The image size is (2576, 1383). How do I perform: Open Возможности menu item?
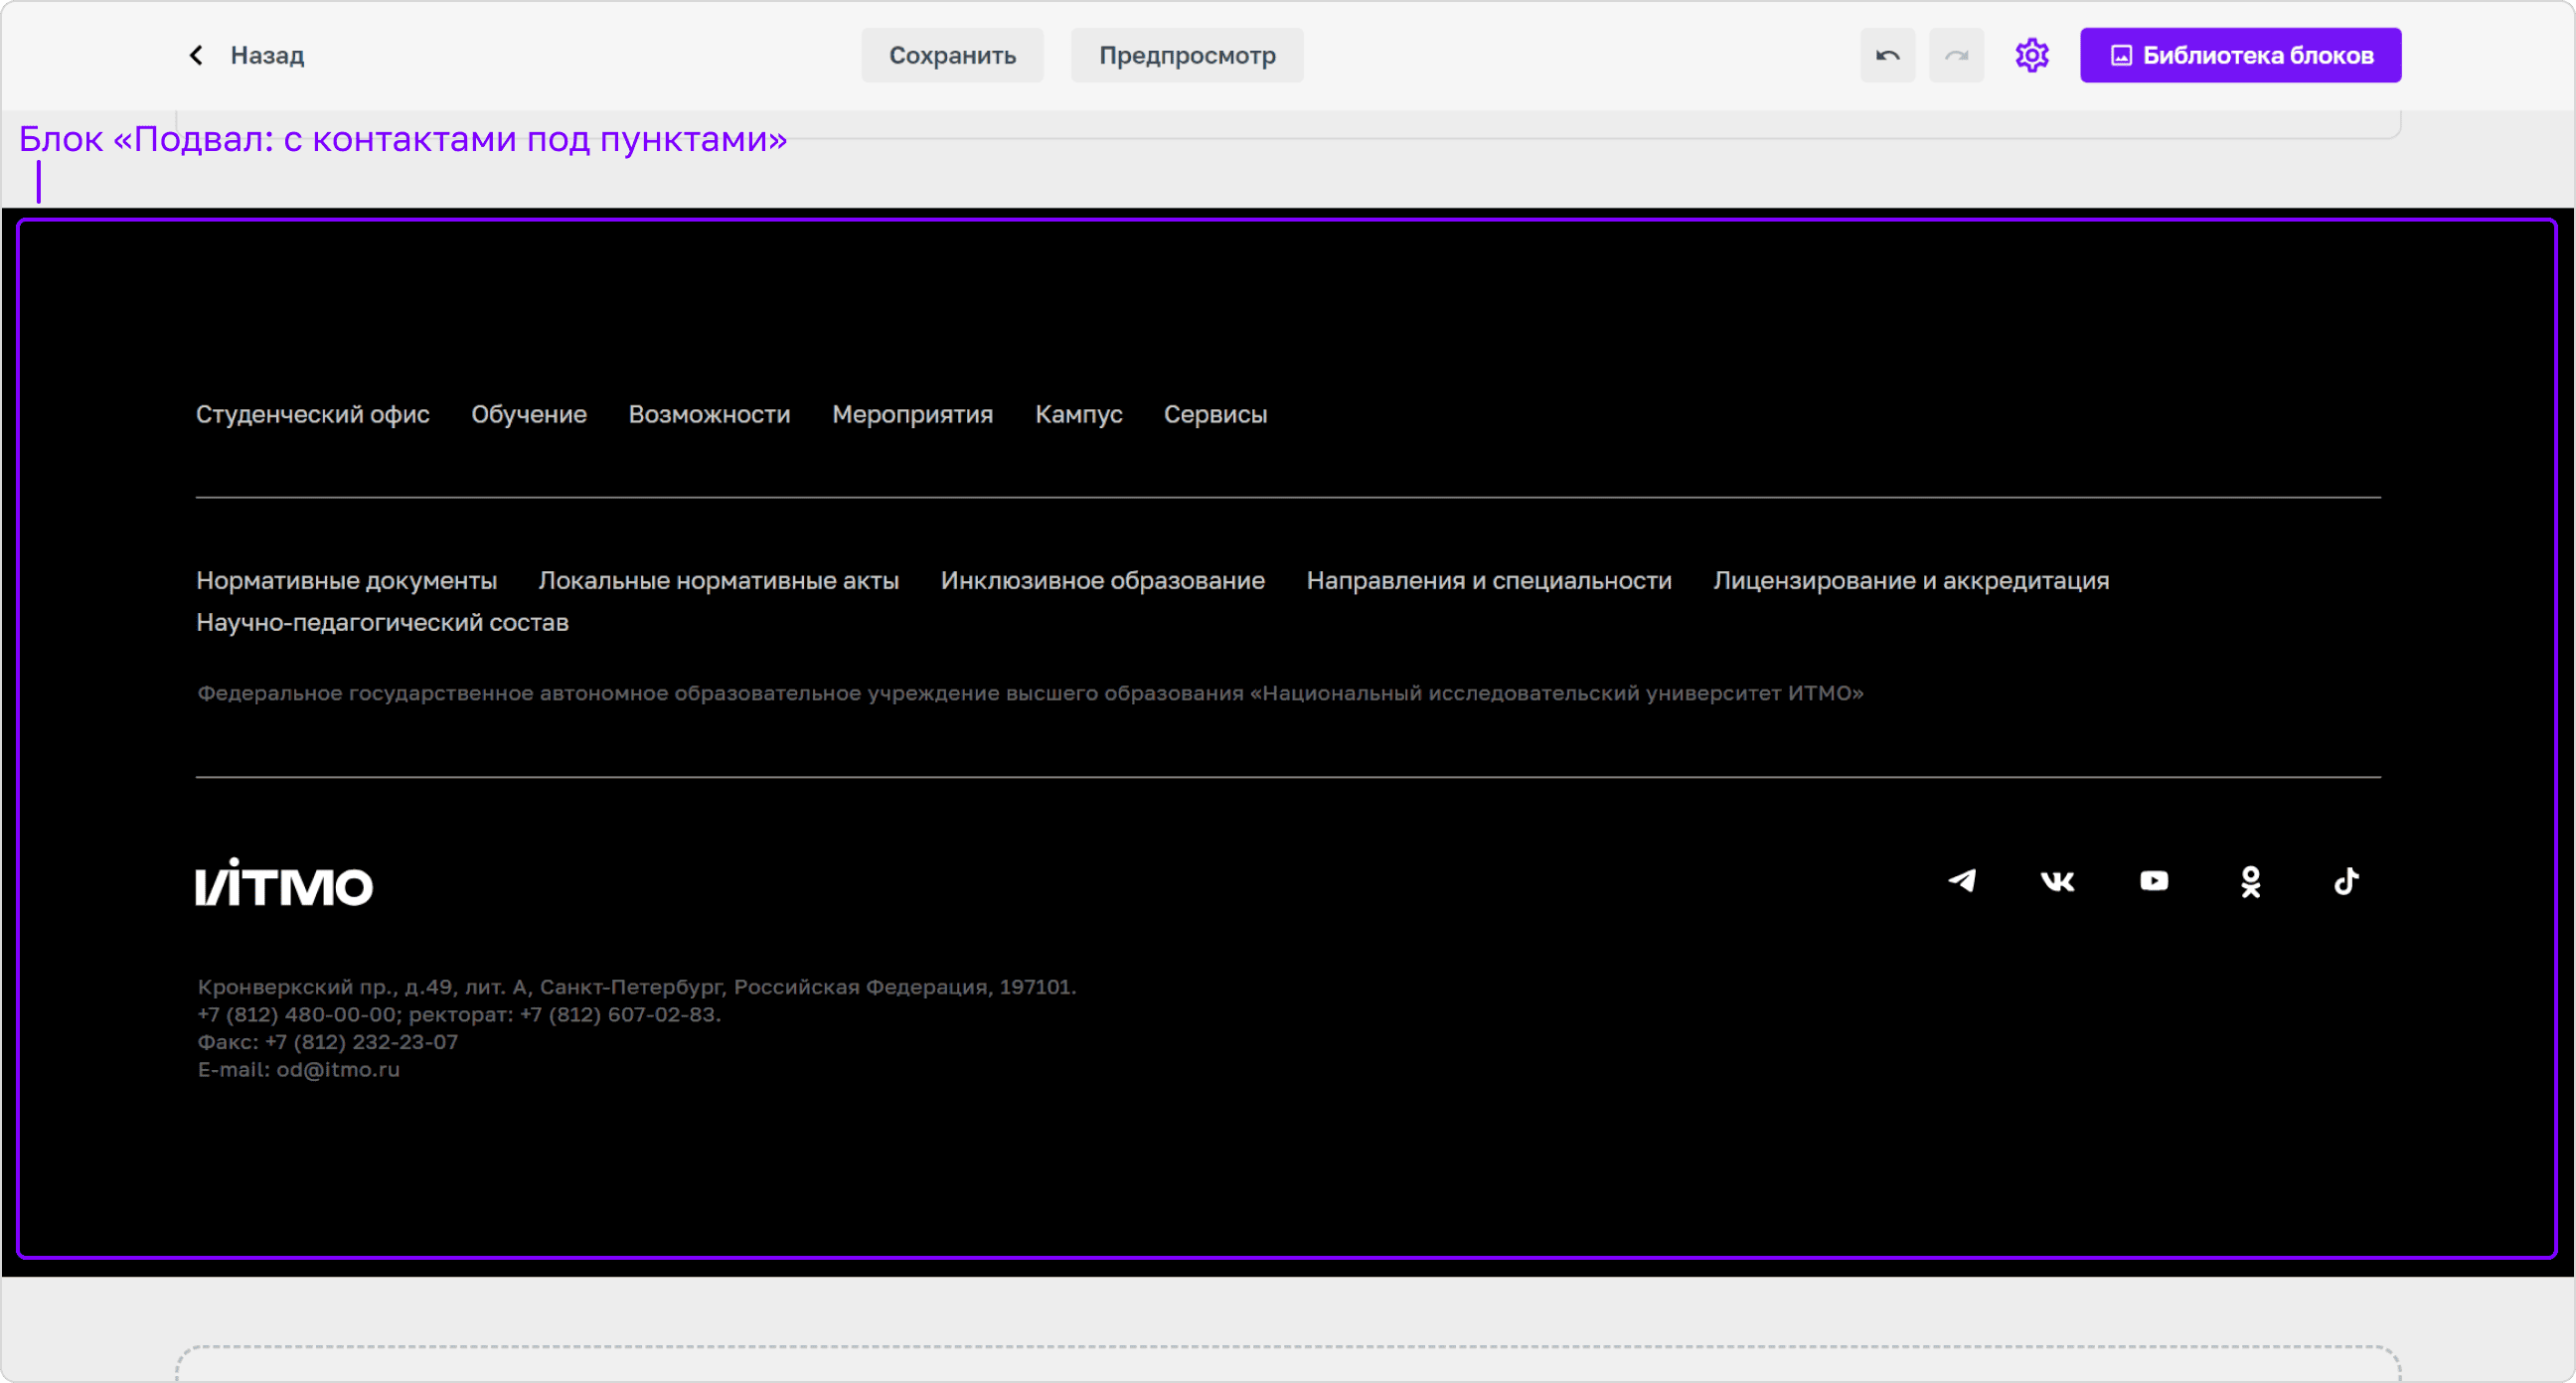click(709, 414)
